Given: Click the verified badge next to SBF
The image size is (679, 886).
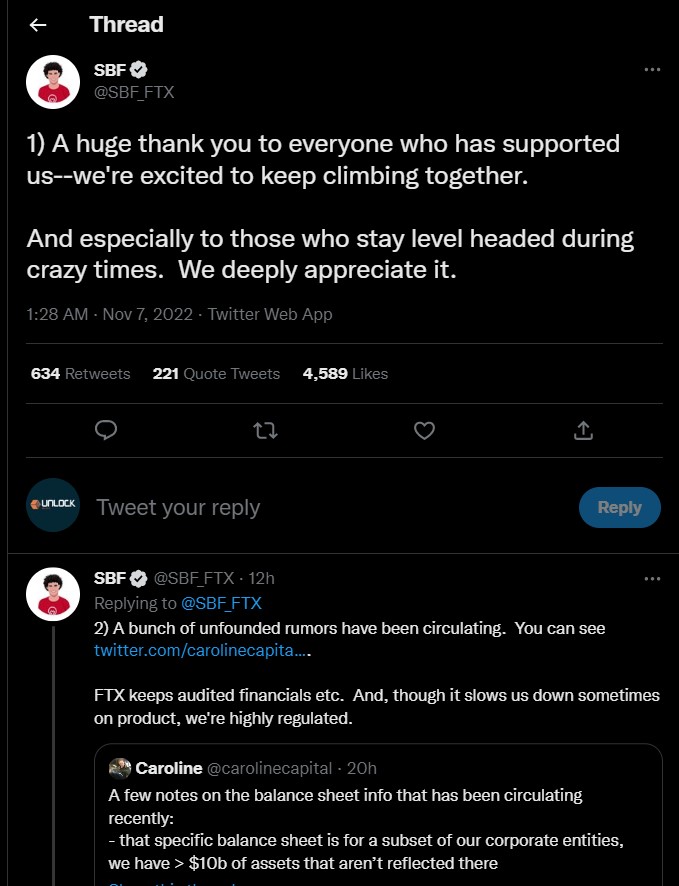Looking at the screenshot, I should tap(140, 70).
